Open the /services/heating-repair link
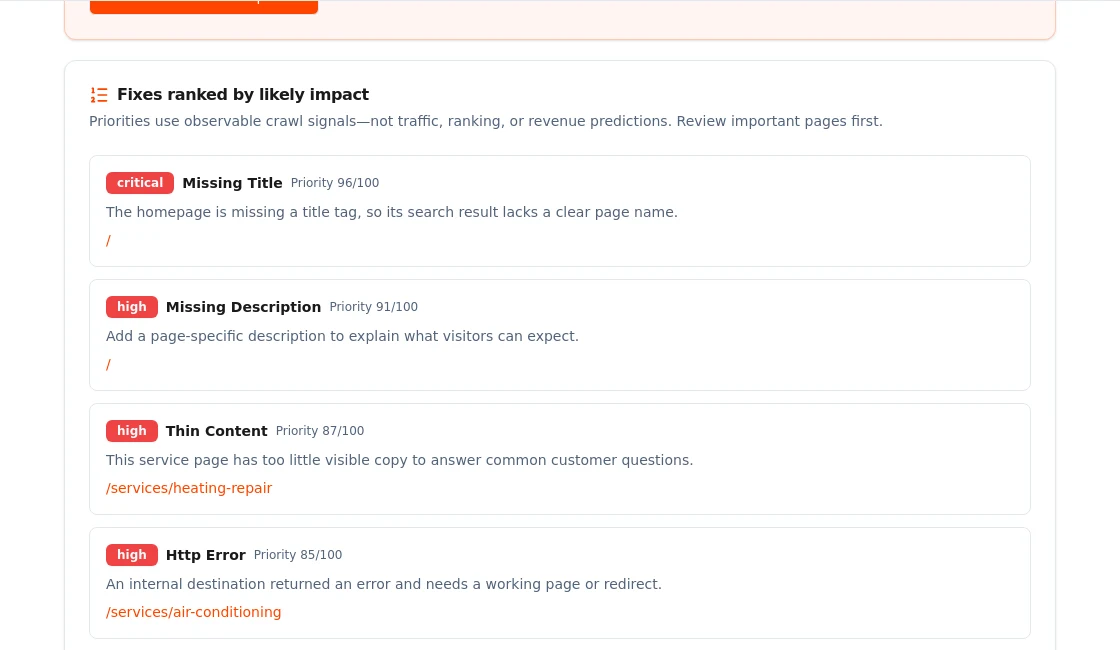Image resolution: width=1120 pixels, height=650 pixels. point(189,489)
